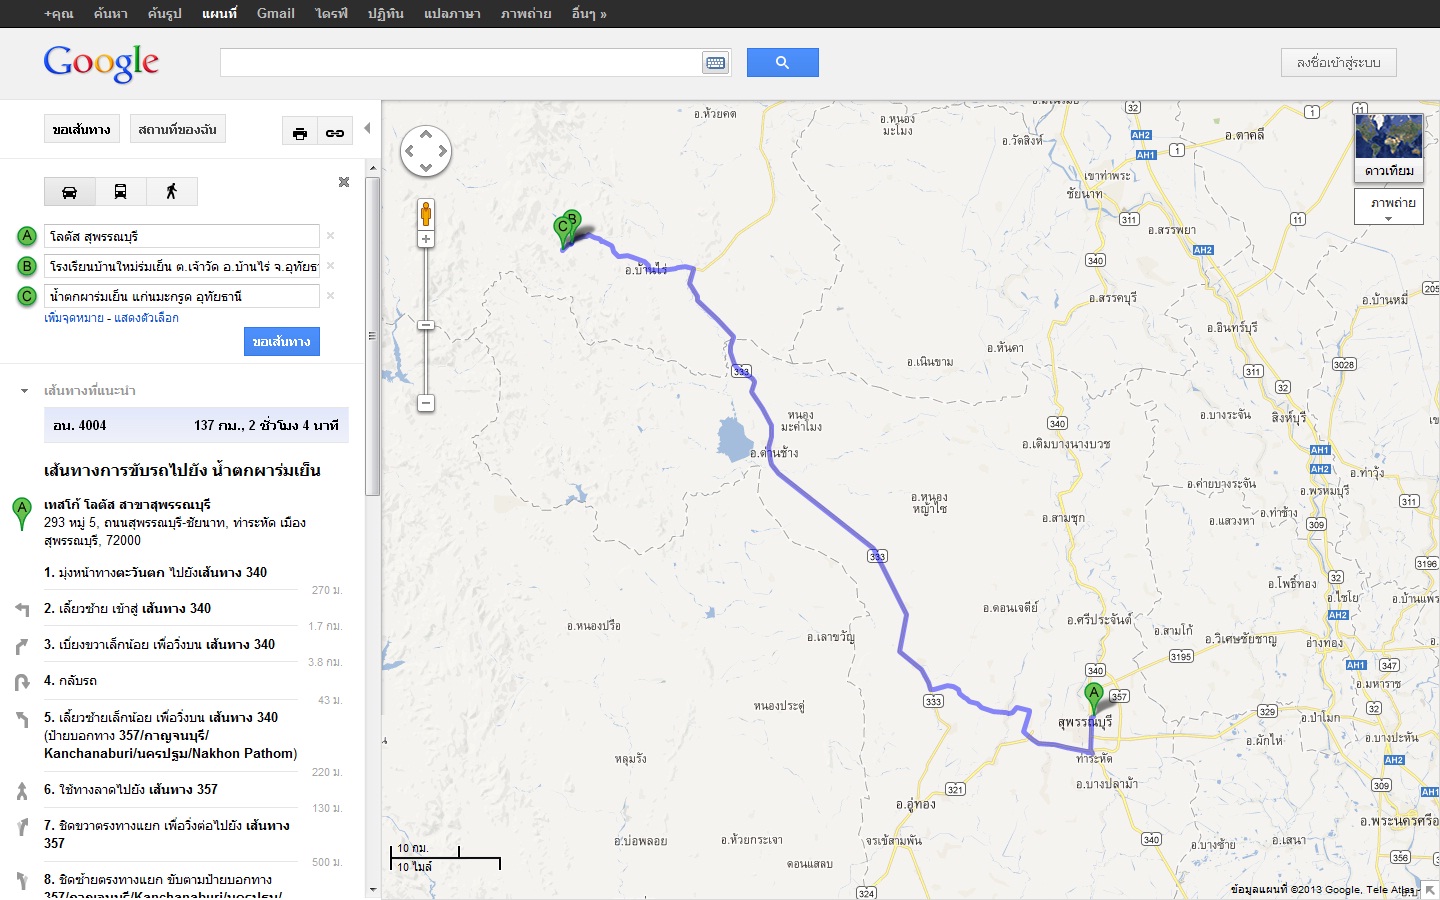Click the zoom out minus button
Screen dimensions: 1440x900
(426, 403)
